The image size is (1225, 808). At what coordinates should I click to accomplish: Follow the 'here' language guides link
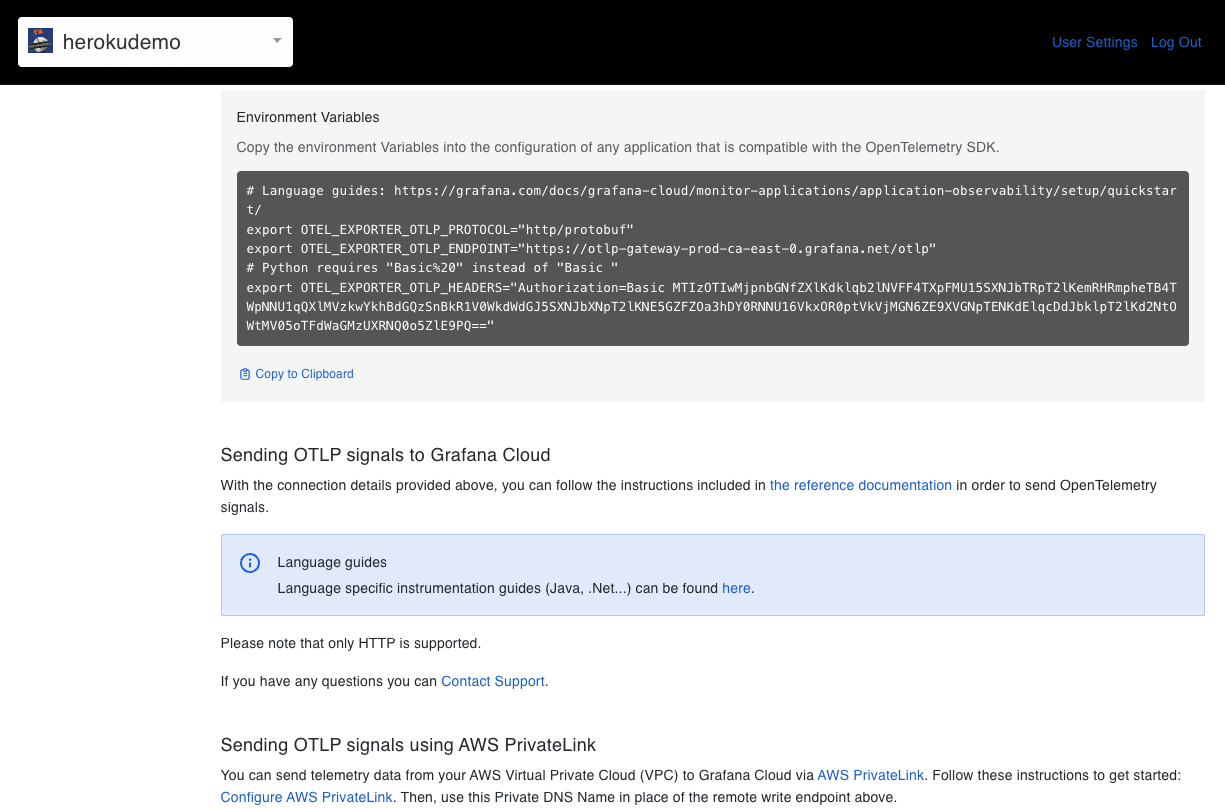[736, 588]
